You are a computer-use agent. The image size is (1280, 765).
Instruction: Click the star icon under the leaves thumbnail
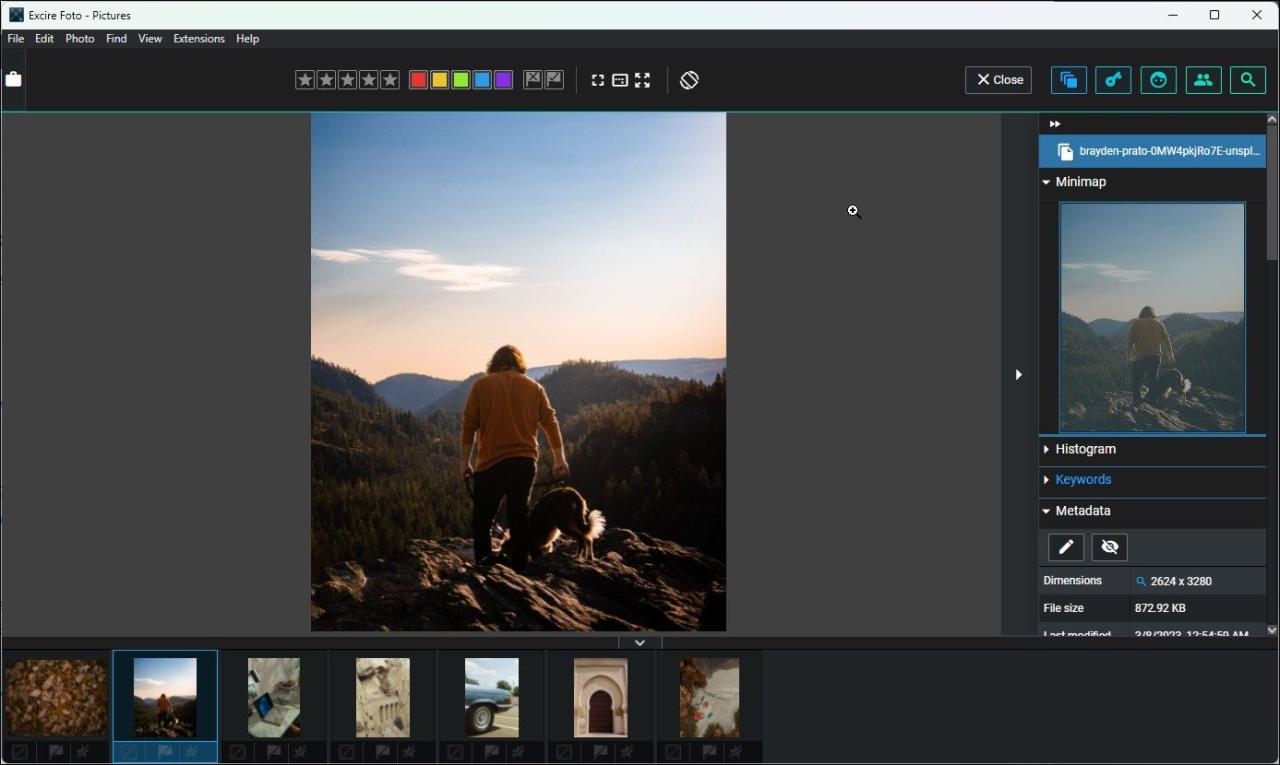(x=82, y=752)
